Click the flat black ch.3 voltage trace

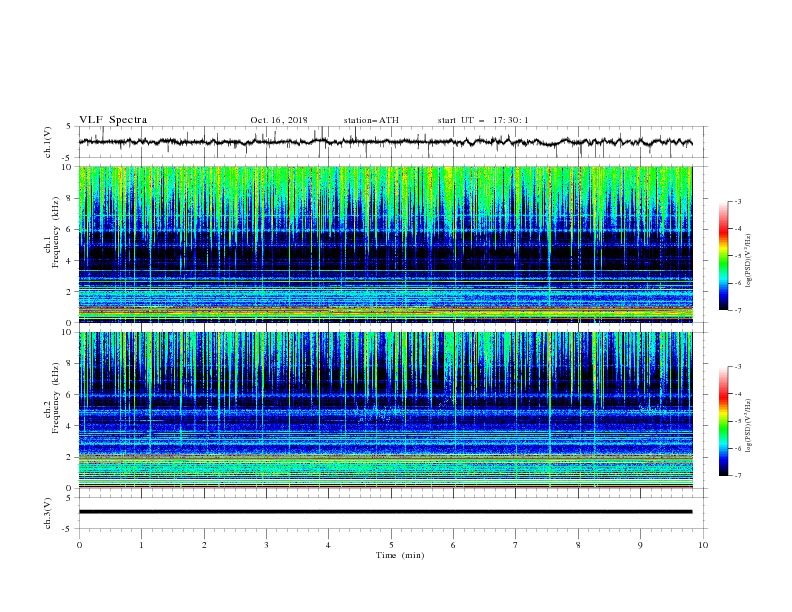tap(385, 512)
